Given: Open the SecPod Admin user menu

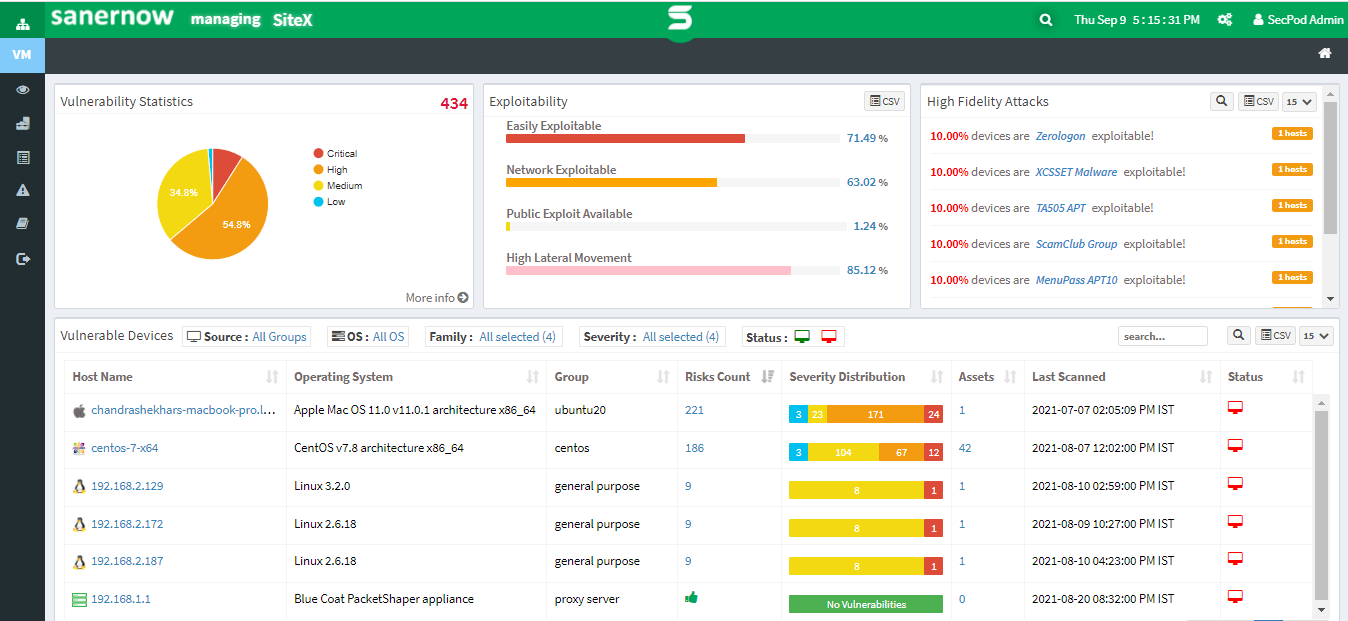Looking at the screenshot, I should pos(1297,20).
